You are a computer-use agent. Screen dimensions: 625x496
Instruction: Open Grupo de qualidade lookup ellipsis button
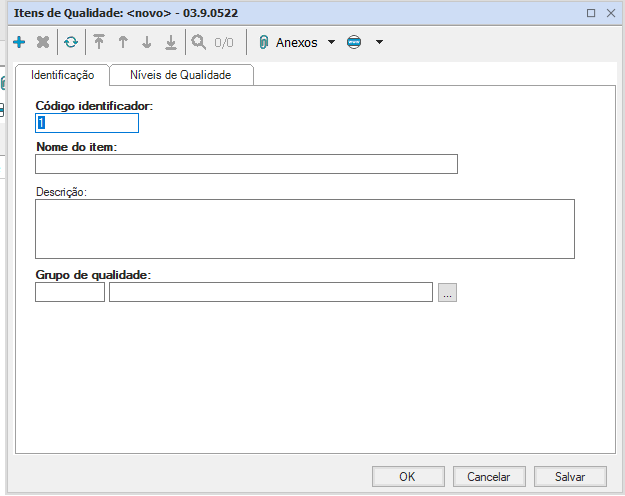coord(447,293)
